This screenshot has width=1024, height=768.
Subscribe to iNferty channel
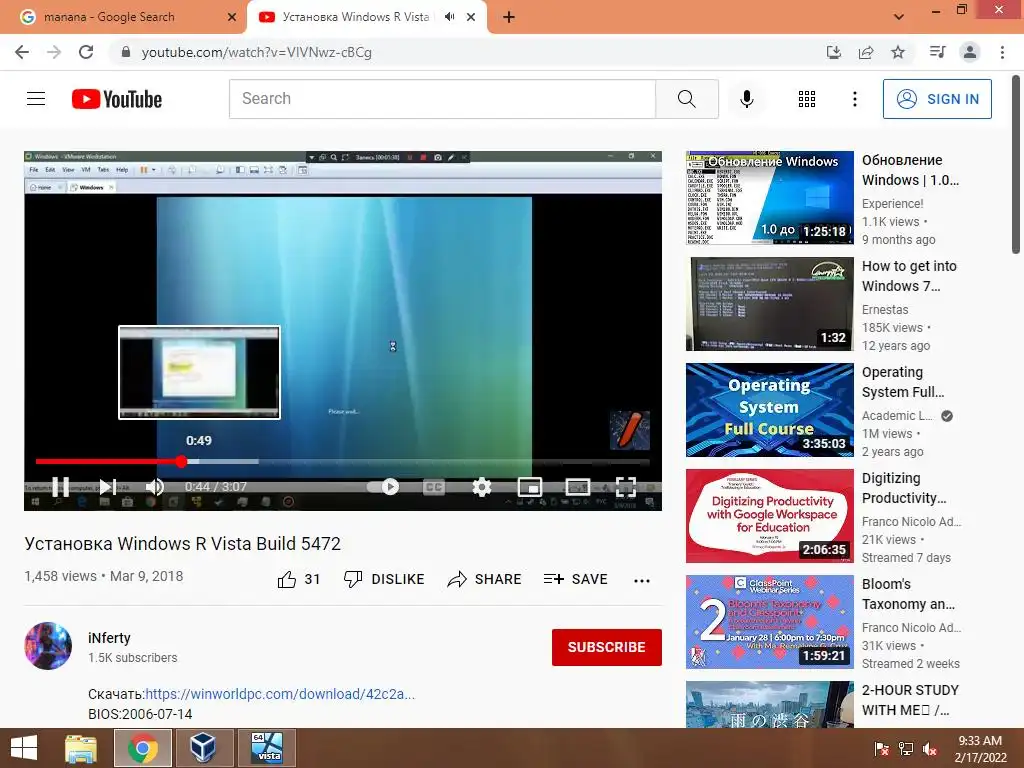point(606,647)
